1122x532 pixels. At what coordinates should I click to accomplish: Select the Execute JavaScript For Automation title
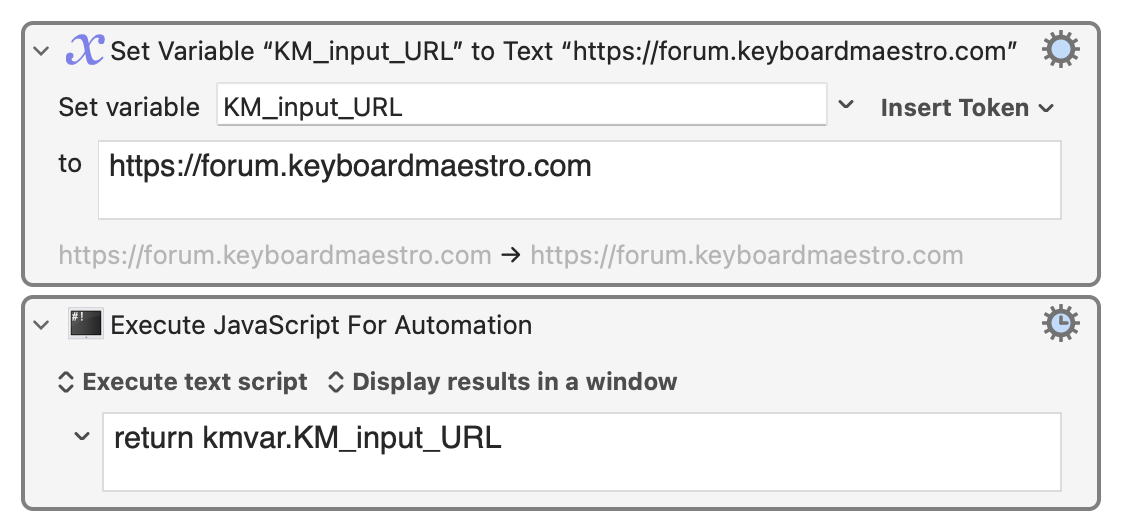pos(321,324)
